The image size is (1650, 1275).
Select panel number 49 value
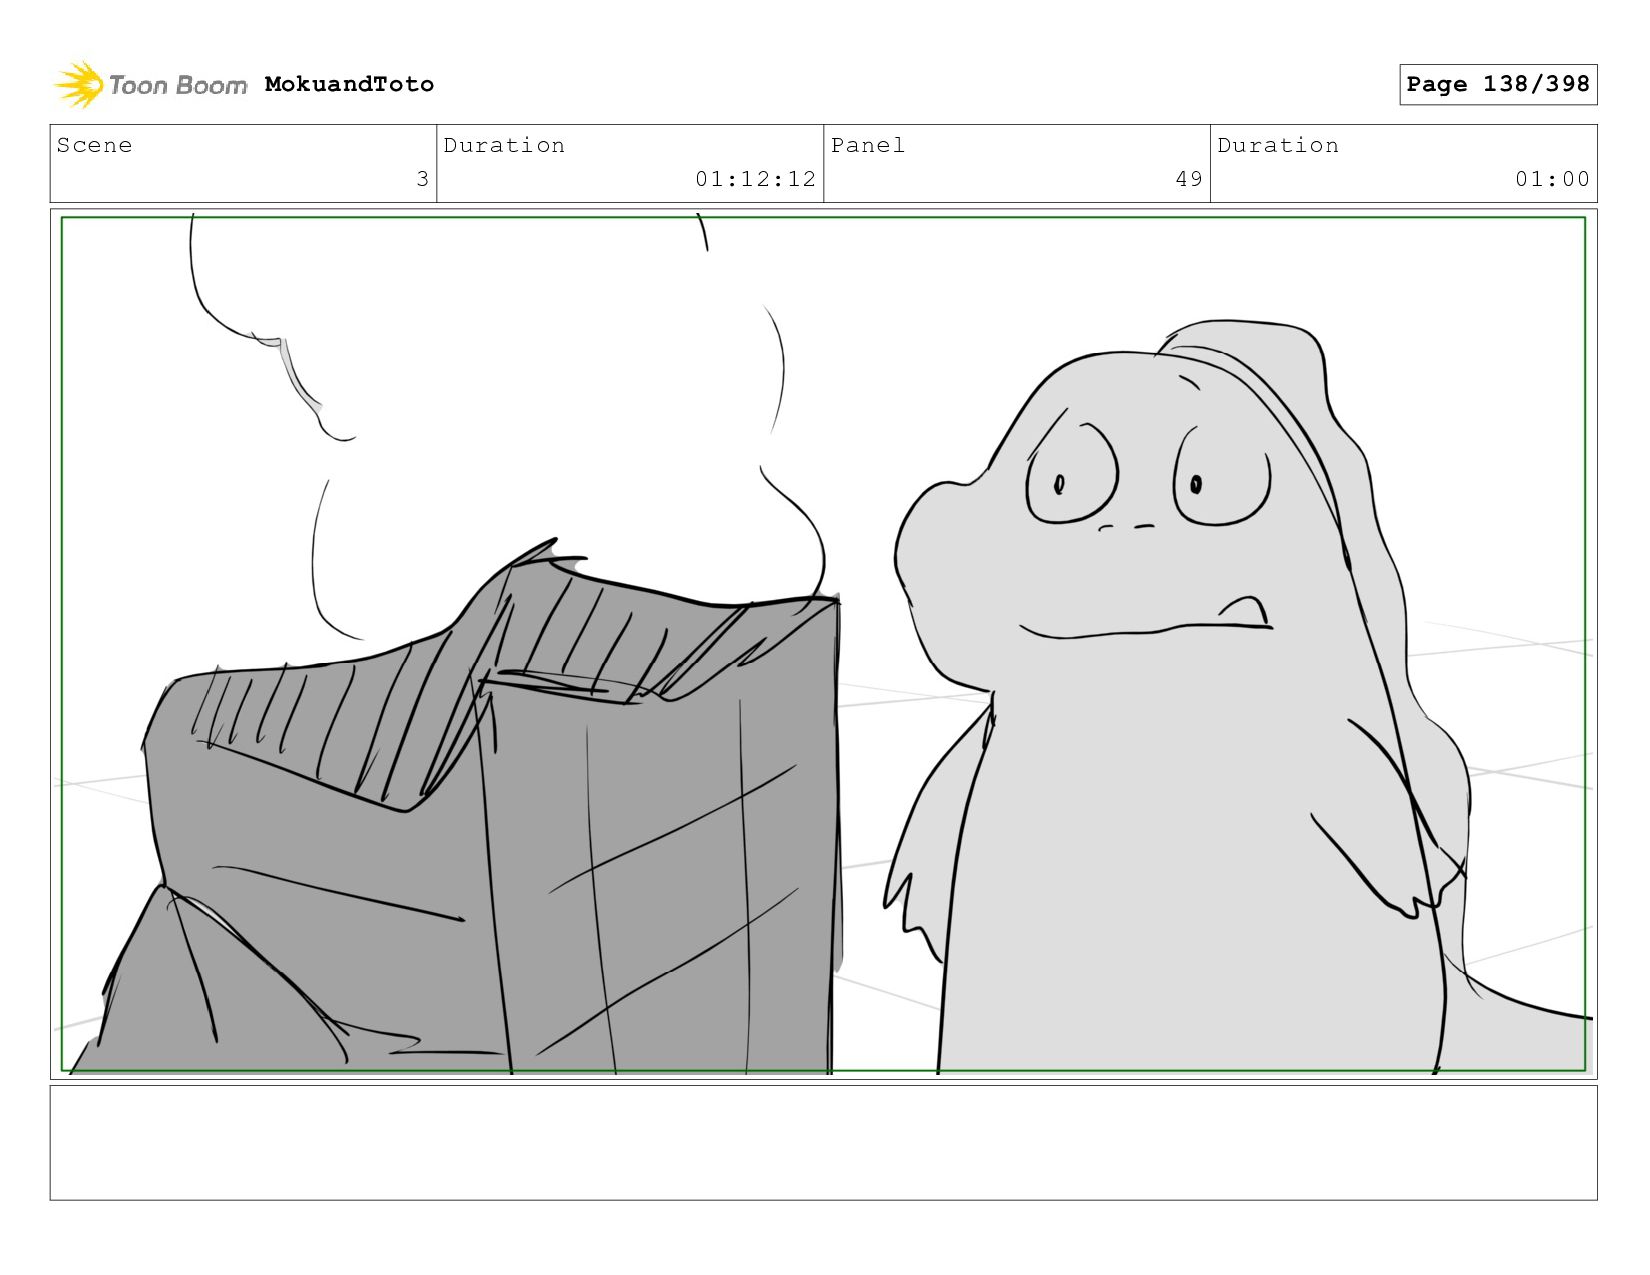coord(1189,179)
